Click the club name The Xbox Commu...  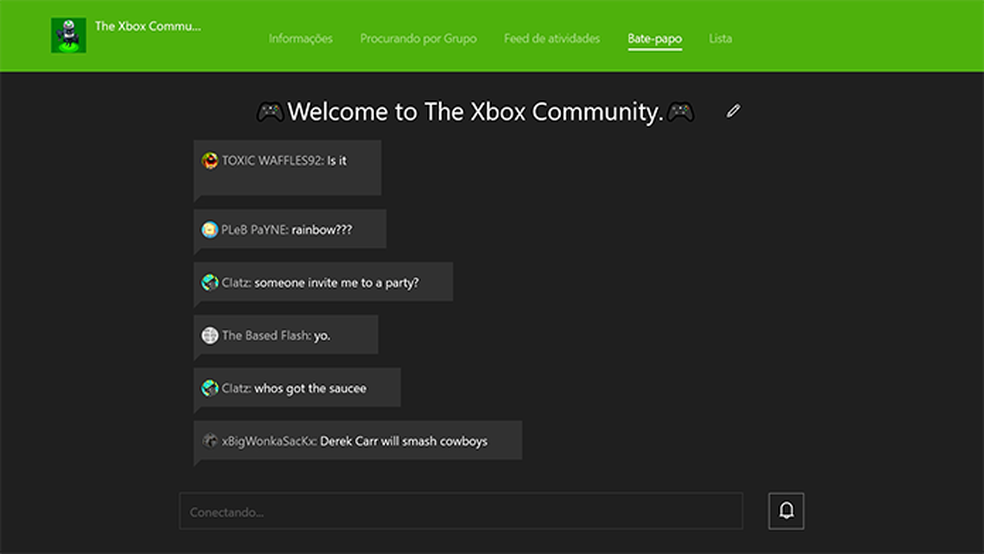point(148,26)
